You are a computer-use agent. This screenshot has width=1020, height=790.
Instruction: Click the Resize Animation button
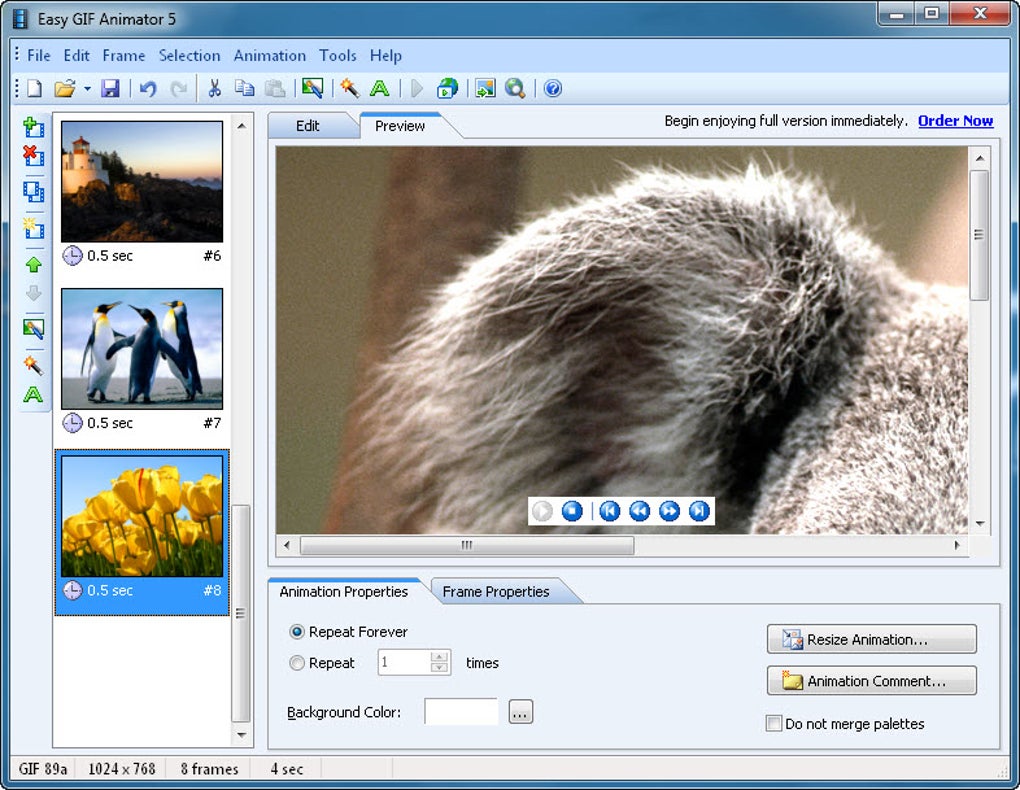(x=872, y=640)
